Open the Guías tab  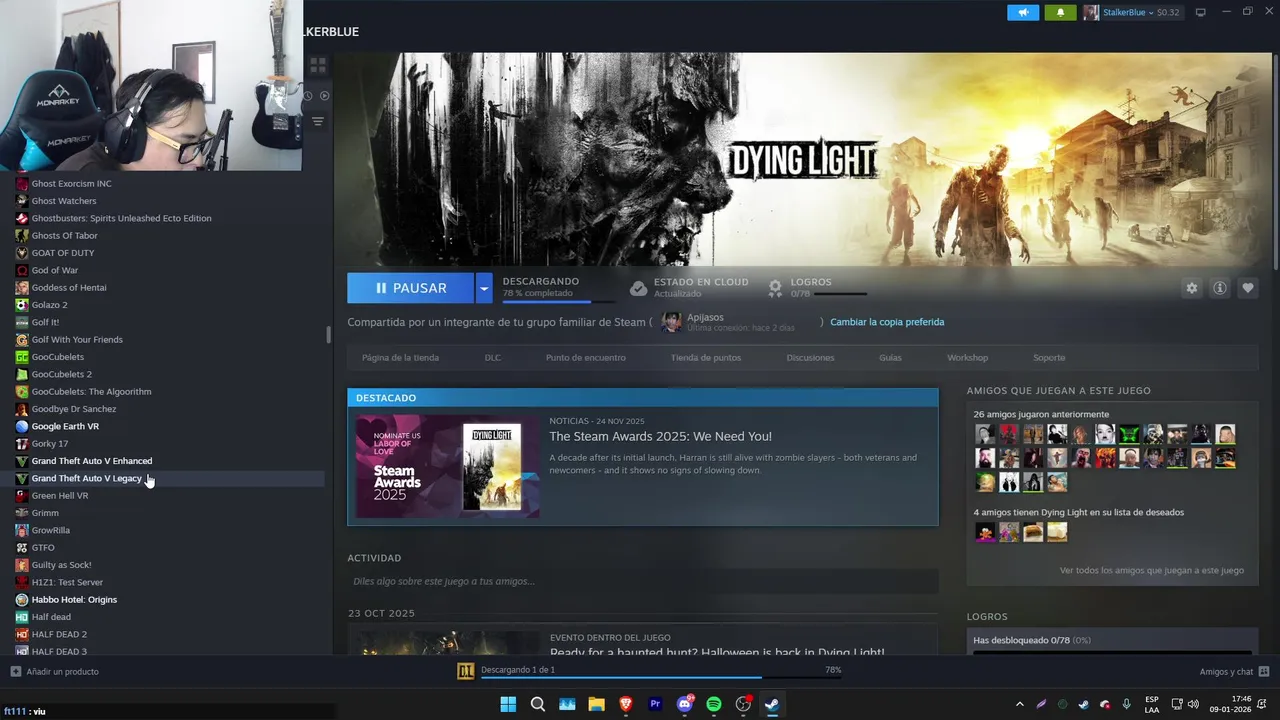pyautogui.click(x=890, y=357)
